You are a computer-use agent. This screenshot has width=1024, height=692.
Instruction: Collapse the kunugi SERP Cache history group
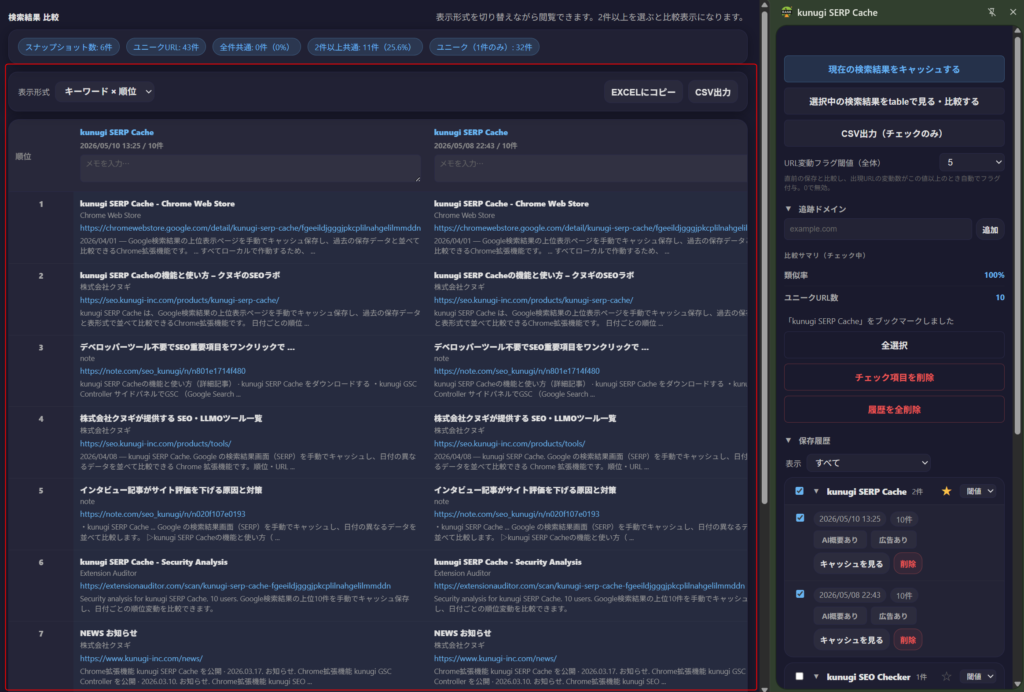coord(816,492)
